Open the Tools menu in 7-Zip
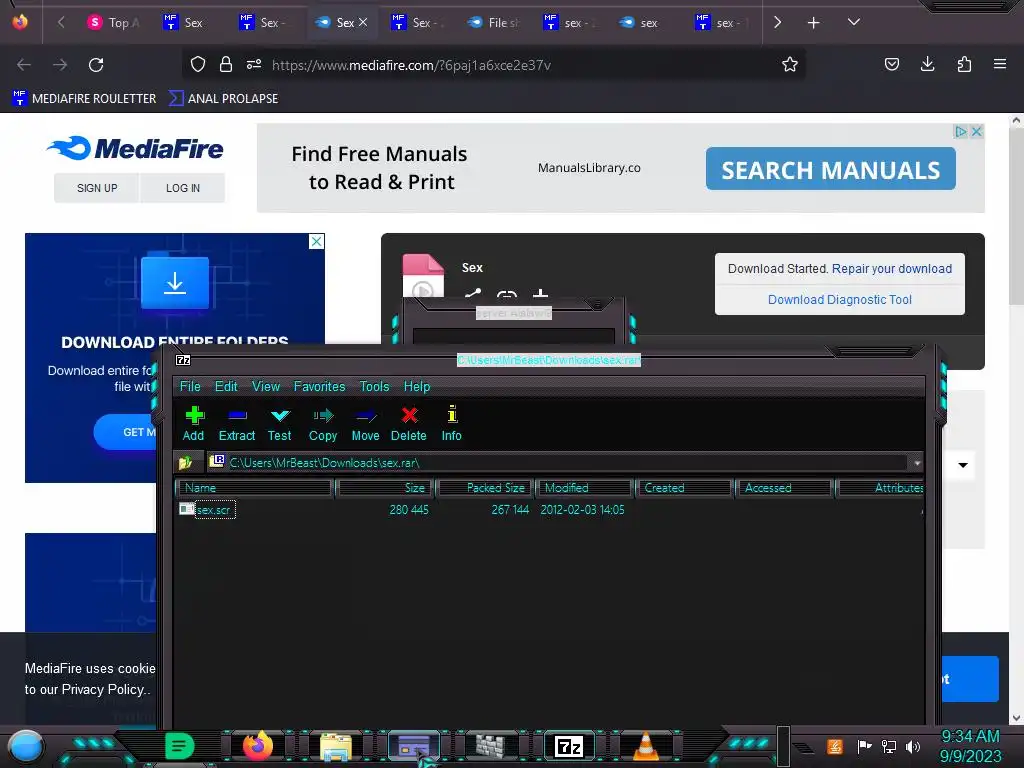Viewport: 1024px width, 768px height. pos(374,386)
